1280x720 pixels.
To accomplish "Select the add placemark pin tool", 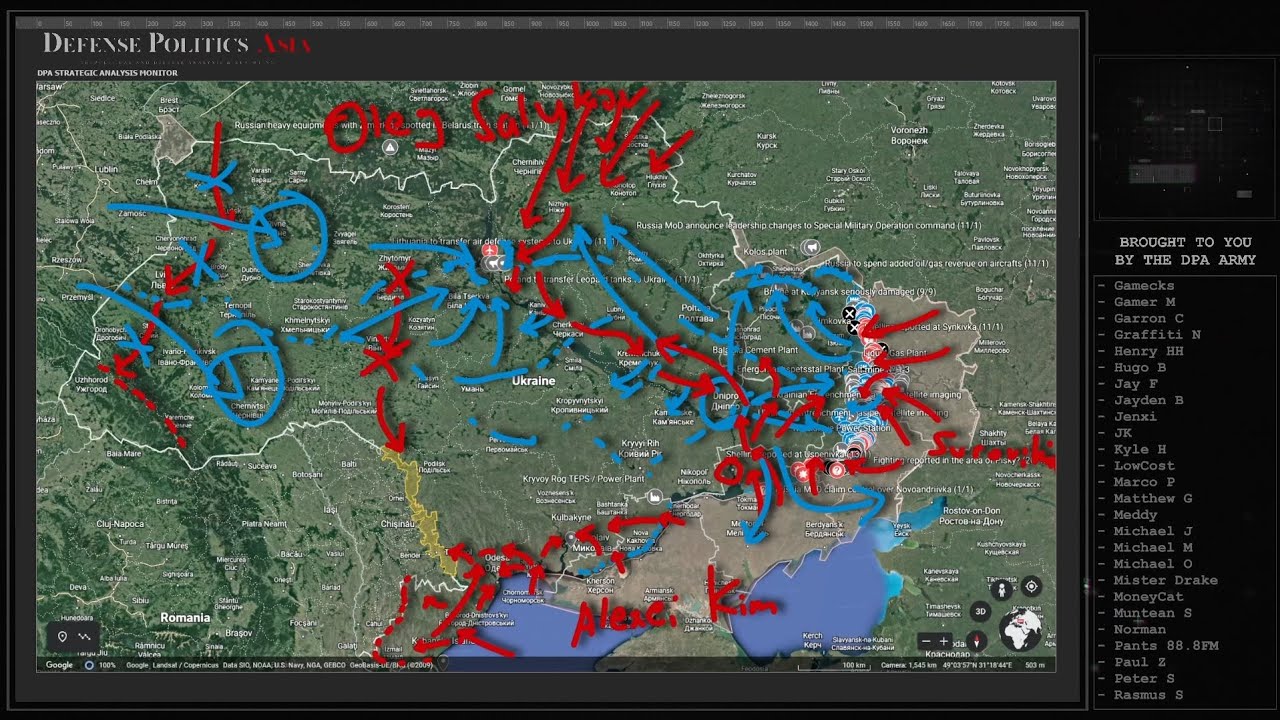I will pos(62,637).
